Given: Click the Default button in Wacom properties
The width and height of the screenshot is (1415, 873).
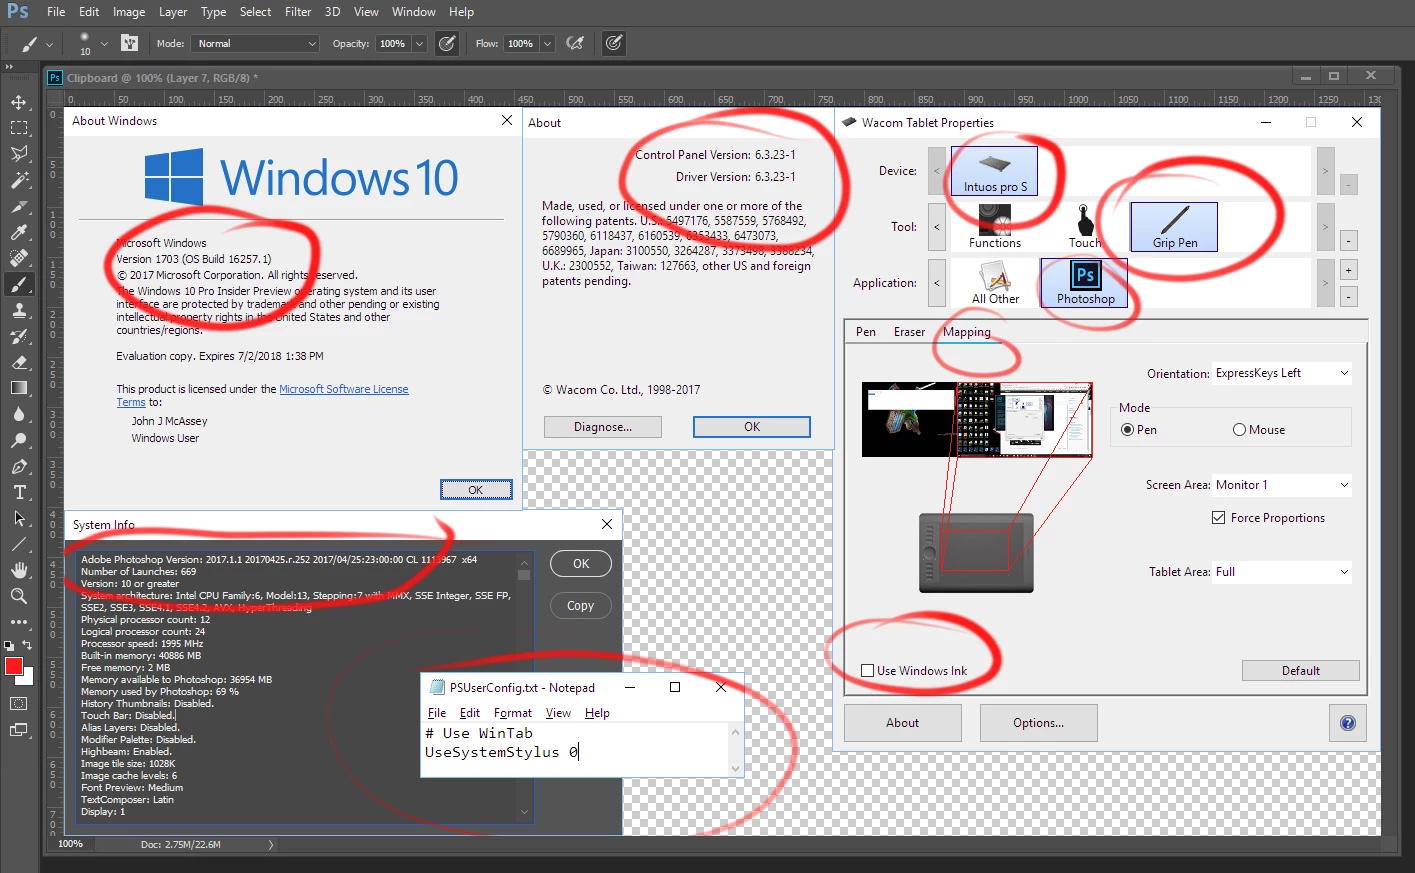Looking at the screenshot, I should click(x=1301, y=671).
